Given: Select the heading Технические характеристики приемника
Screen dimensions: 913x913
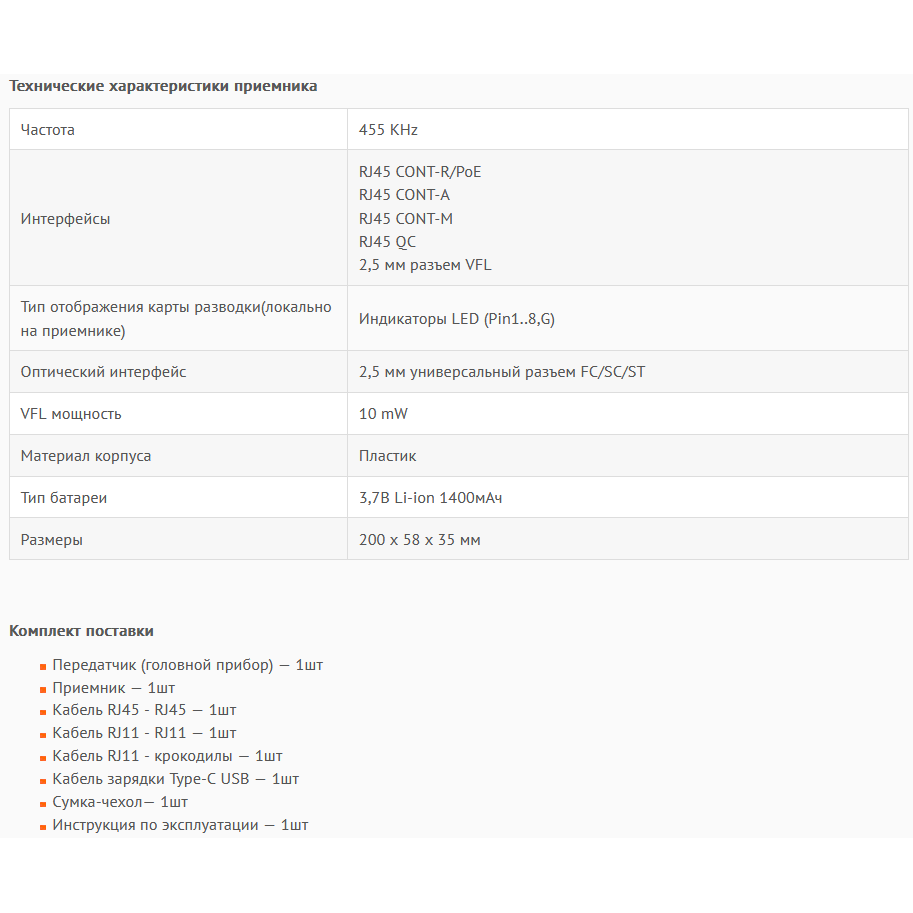Looking at the screenshot, I should click(163, 87).
